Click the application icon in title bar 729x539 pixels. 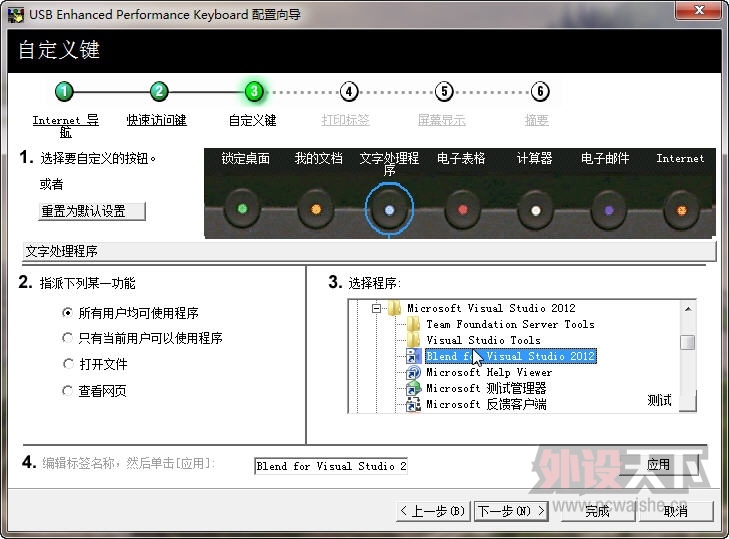[16, 15]
